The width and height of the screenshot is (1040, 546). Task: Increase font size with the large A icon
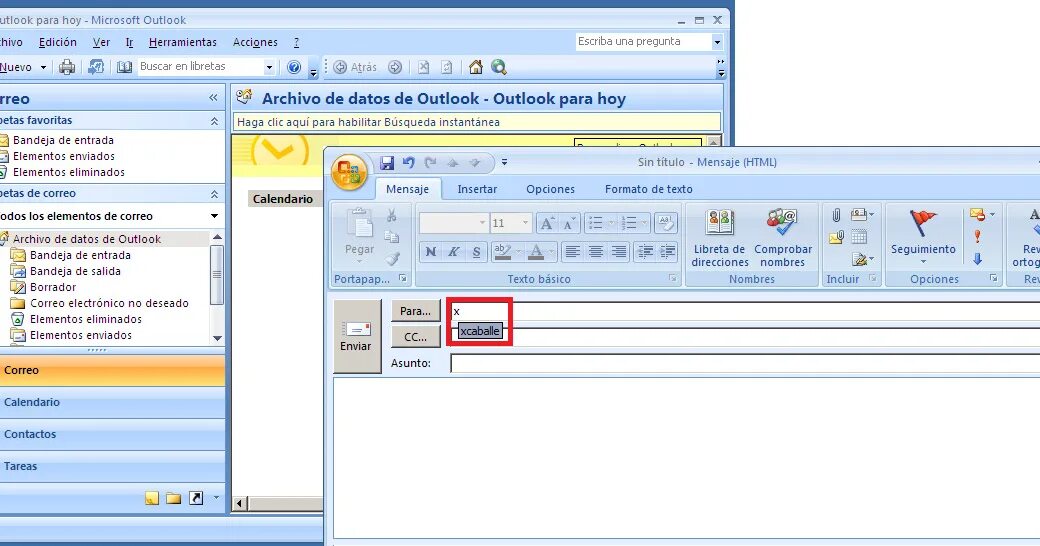pos(547,223)
